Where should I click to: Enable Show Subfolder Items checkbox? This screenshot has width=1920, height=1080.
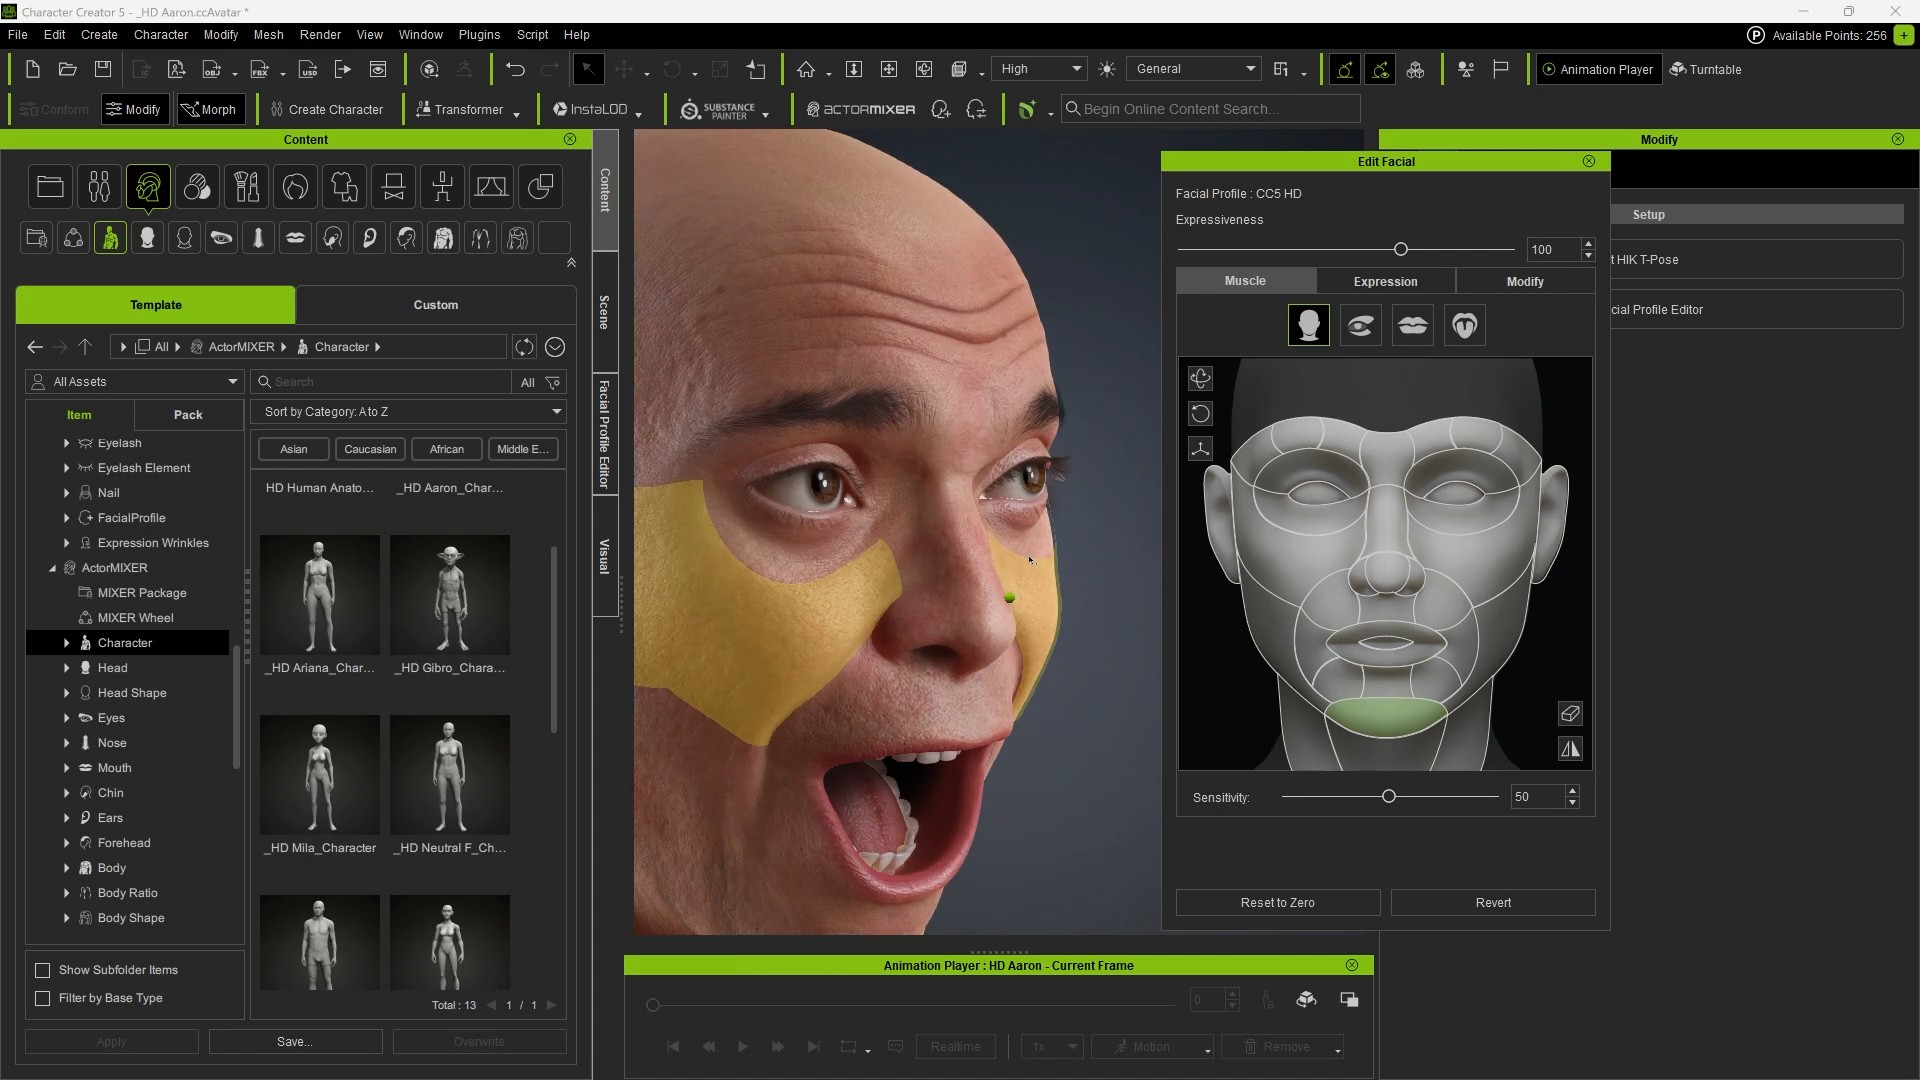(43, 970)
